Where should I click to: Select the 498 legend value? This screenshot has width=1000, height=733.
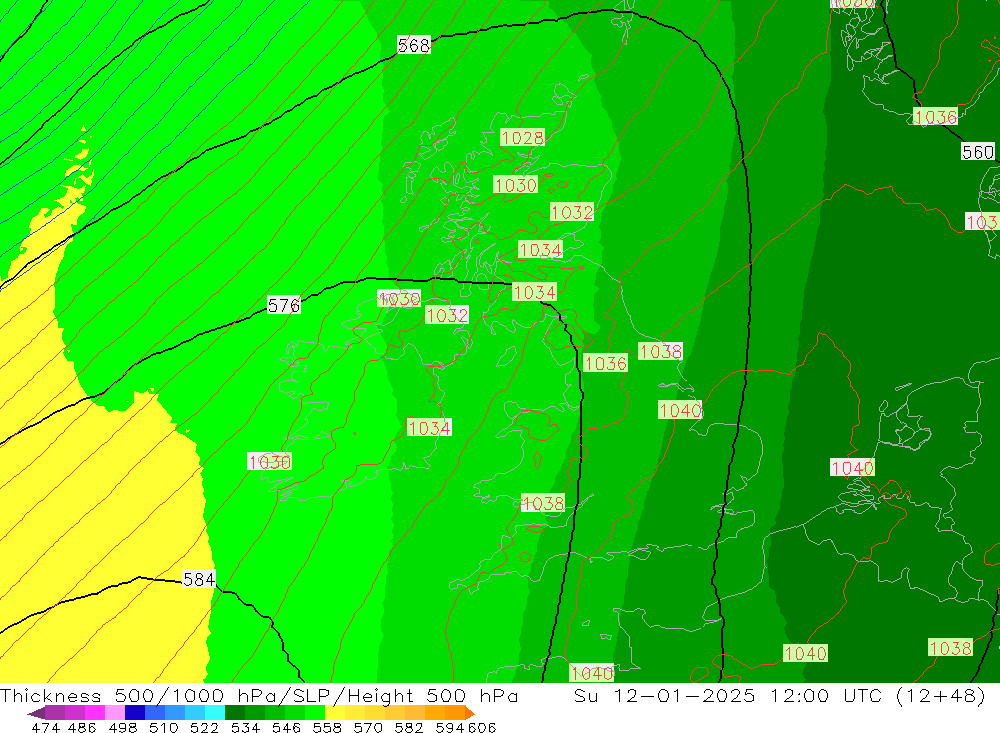click(x=122, y=727)
